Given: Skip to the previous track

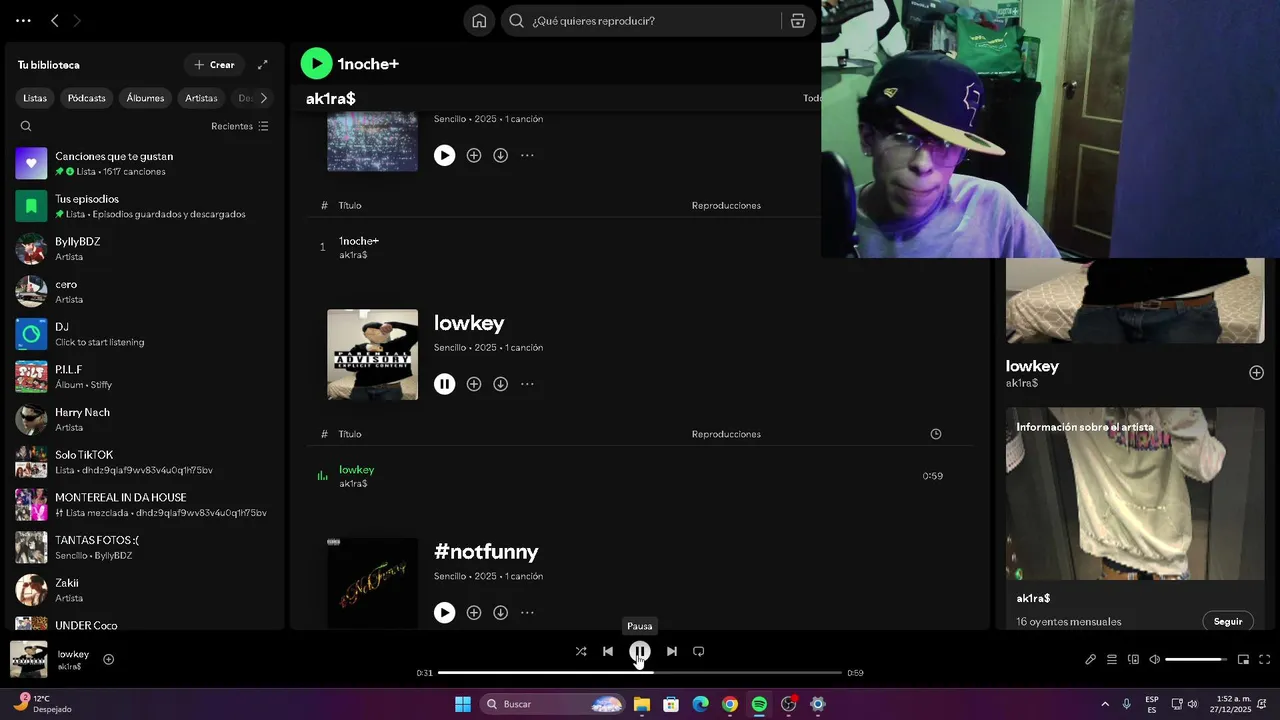Looking at the screenshot, I should pos(608,651).
